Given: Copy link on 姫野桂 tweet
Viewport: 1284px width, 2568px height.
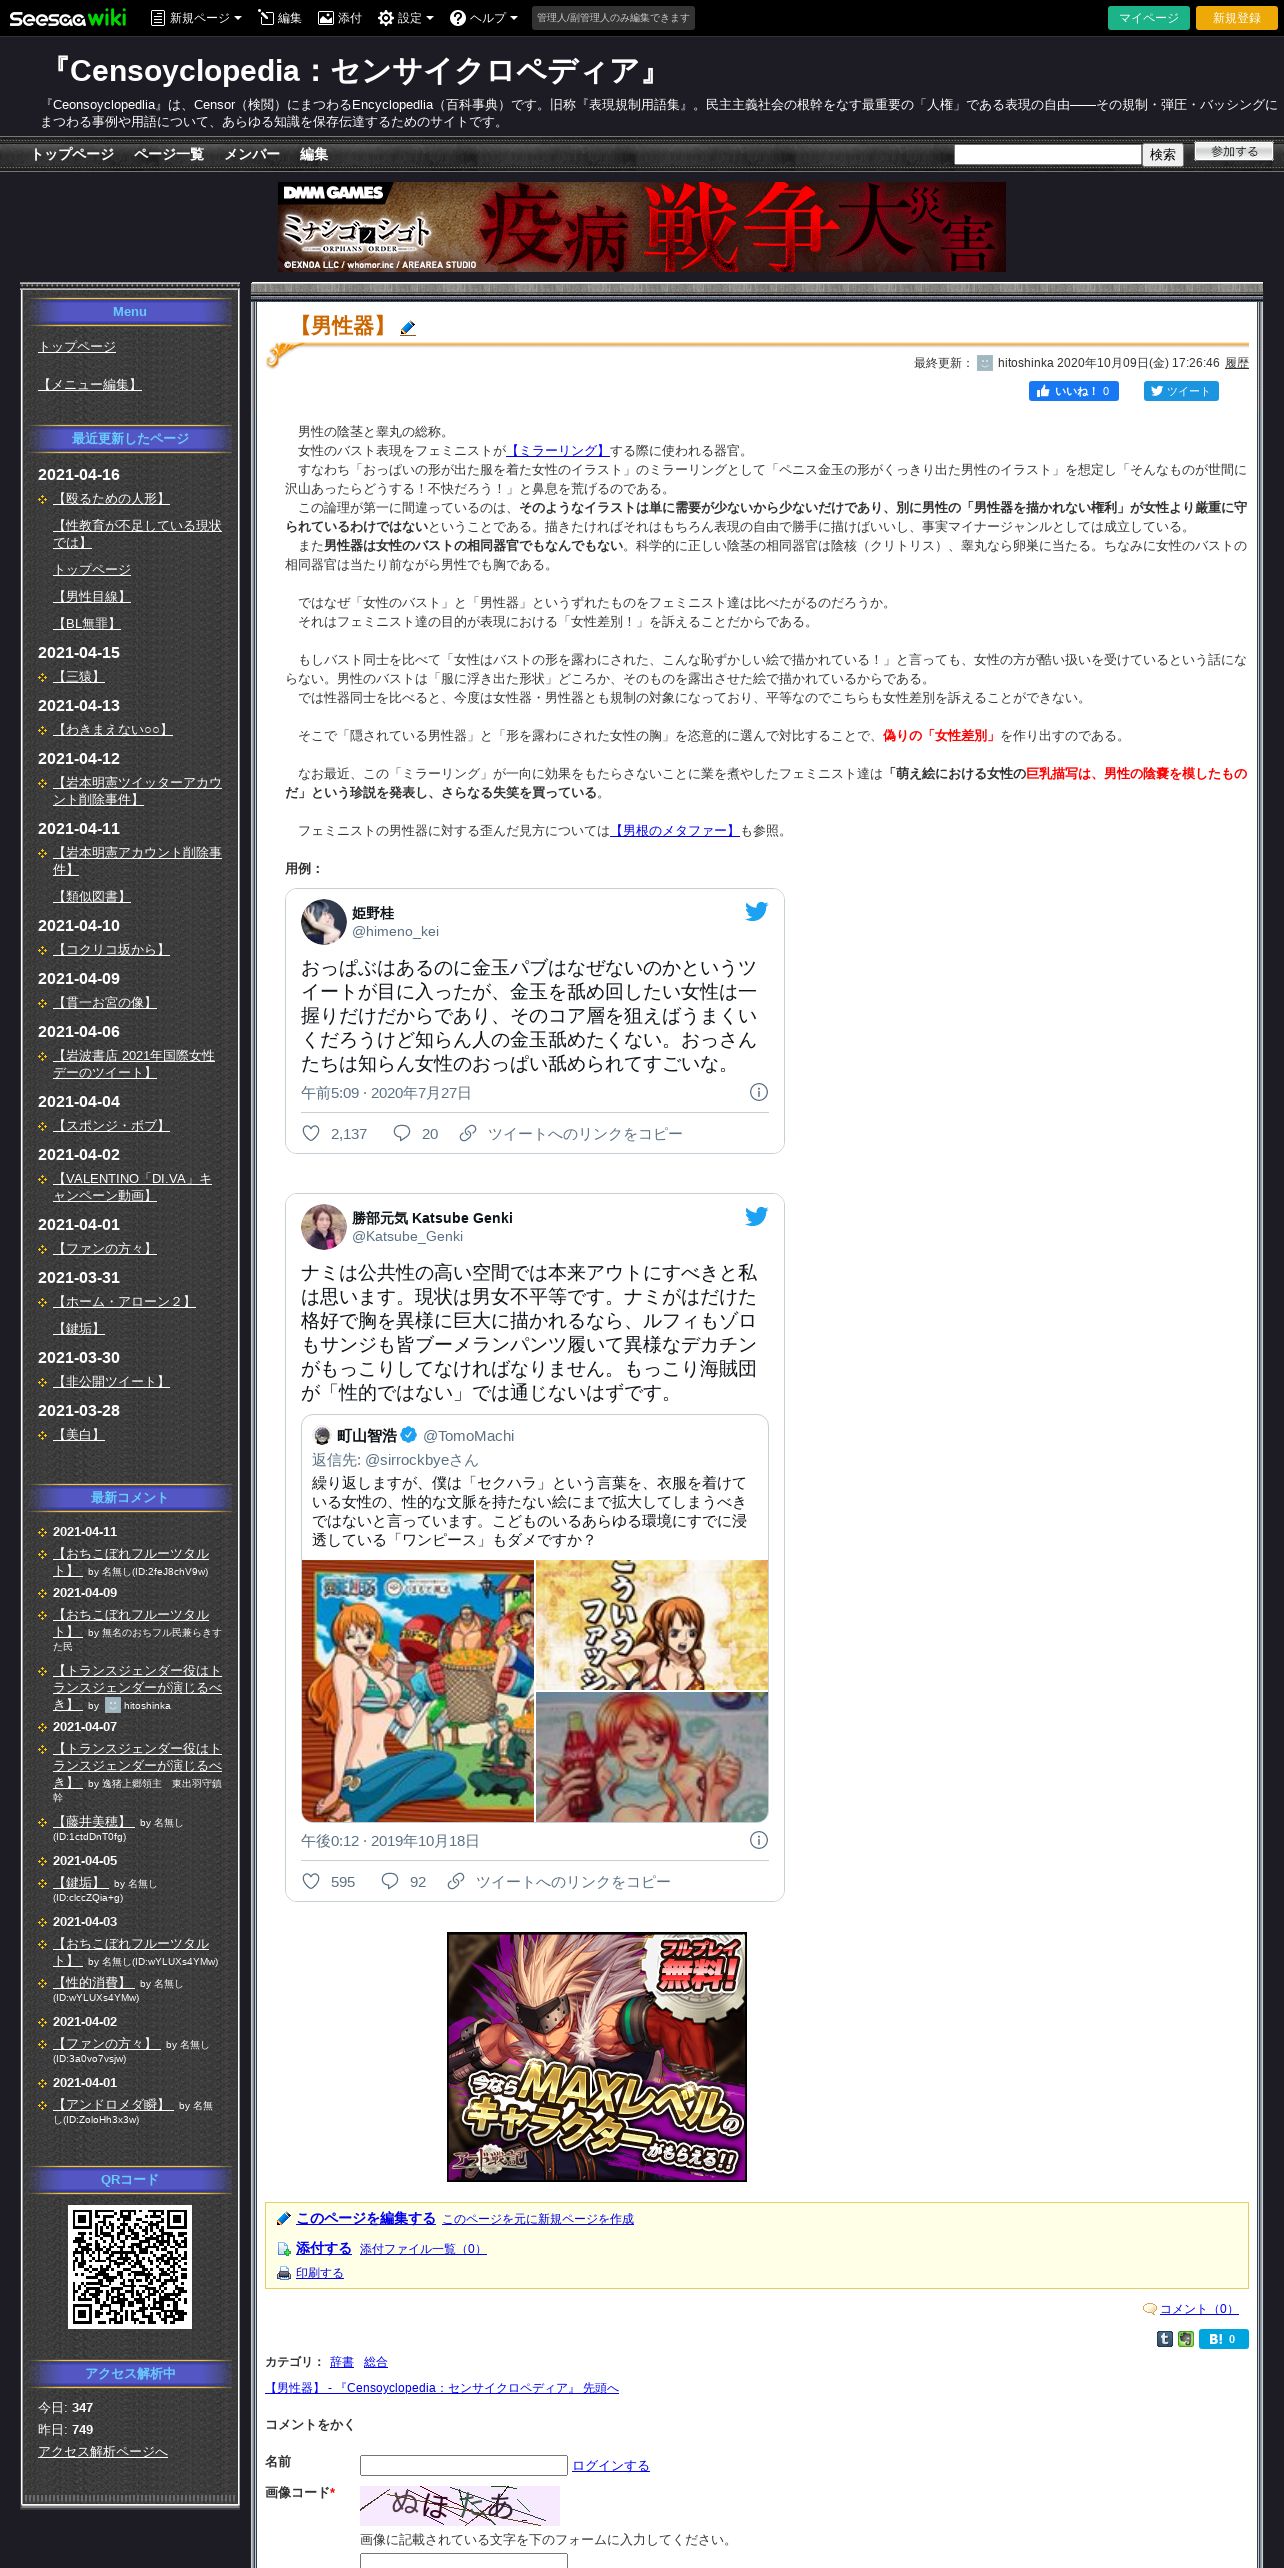Looking at the screenshot, I should tap(570, 1134).
